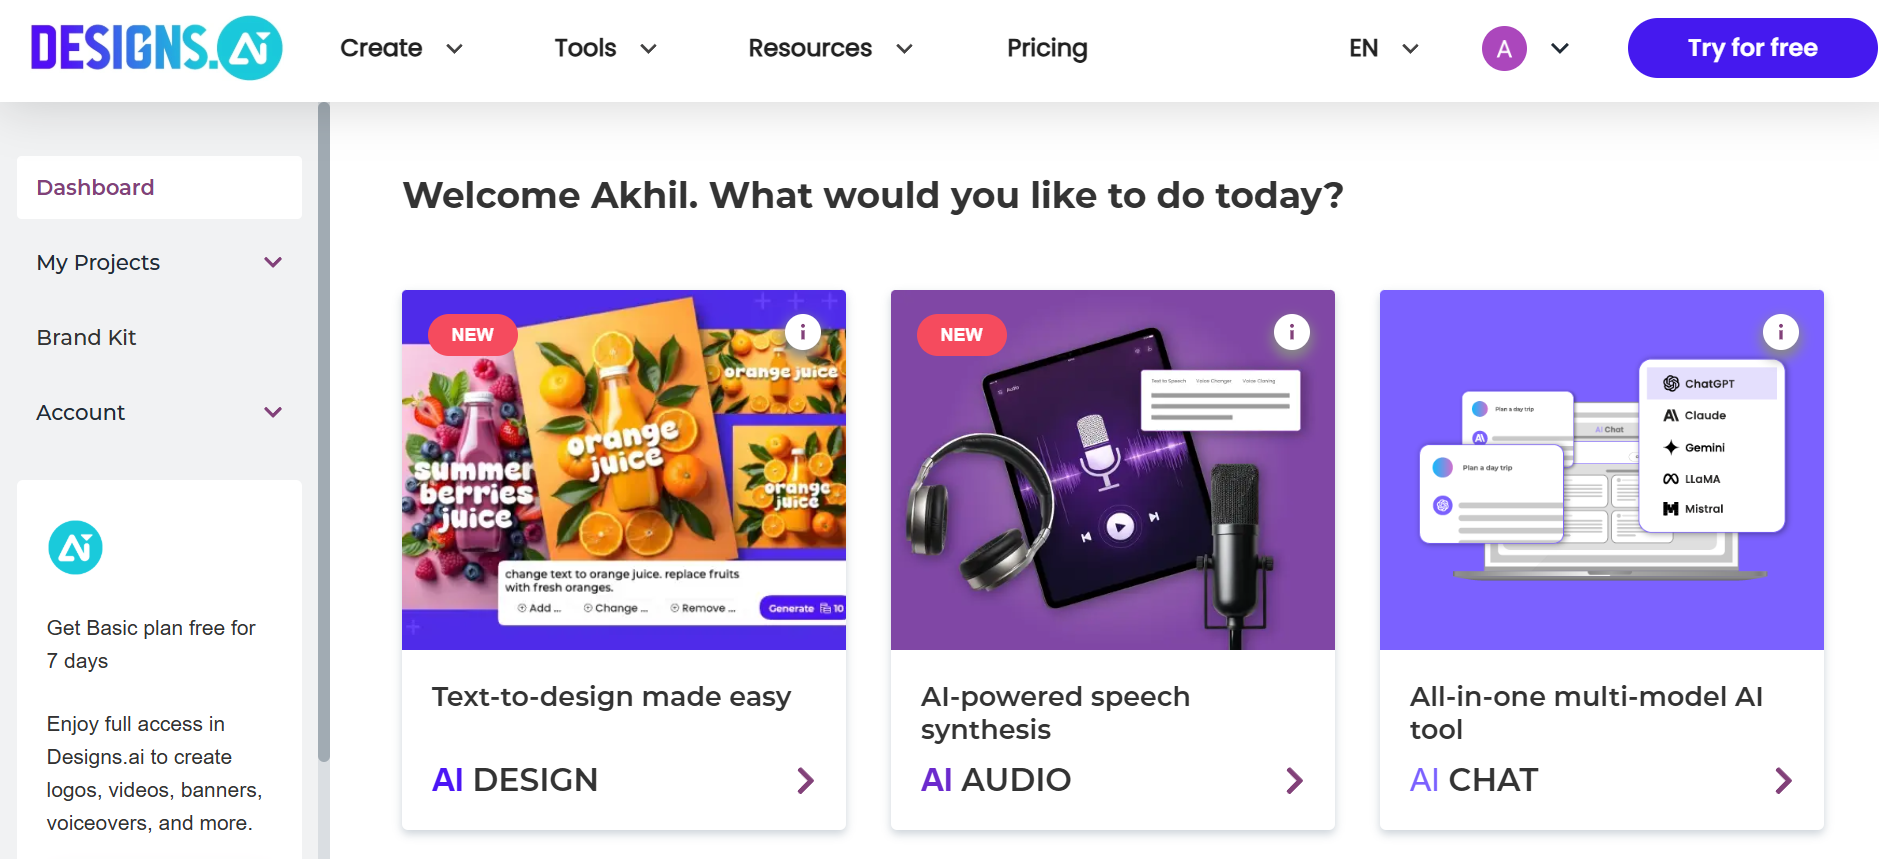Click the Designs.ai icon in the promo panel

coord(75,547)
